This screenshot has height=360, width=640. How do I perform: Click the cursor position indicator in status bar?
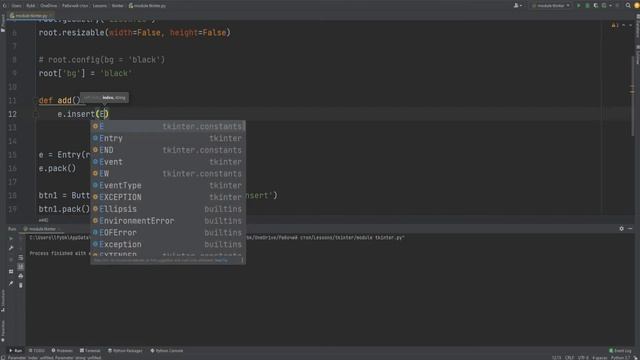click(557, 358)
